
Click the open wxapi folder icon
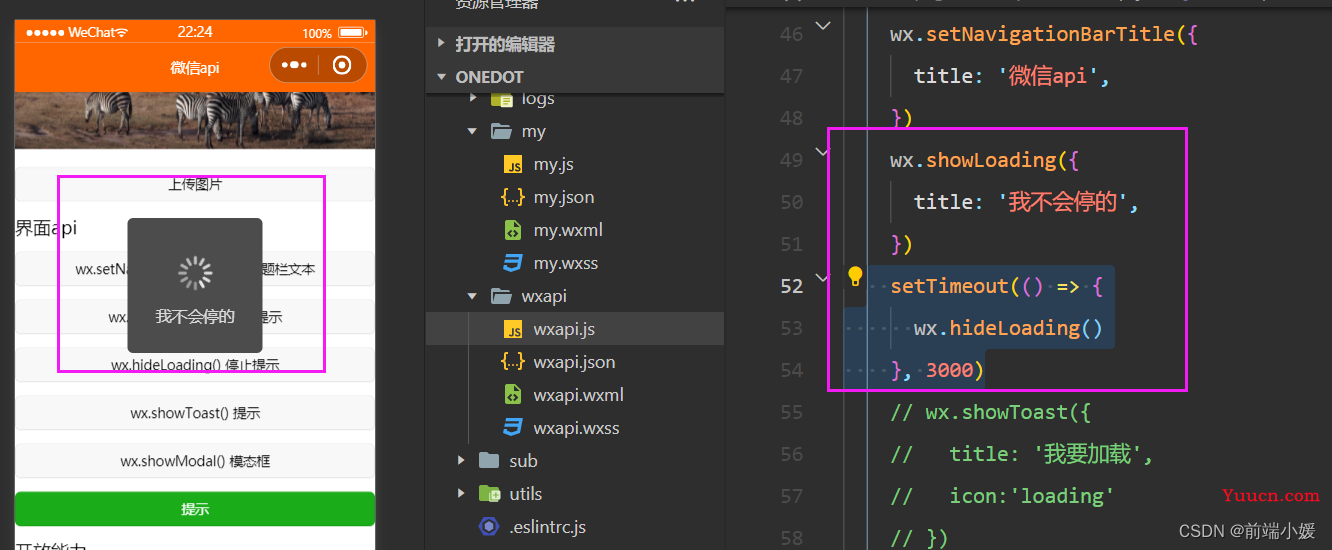point(501,297)
